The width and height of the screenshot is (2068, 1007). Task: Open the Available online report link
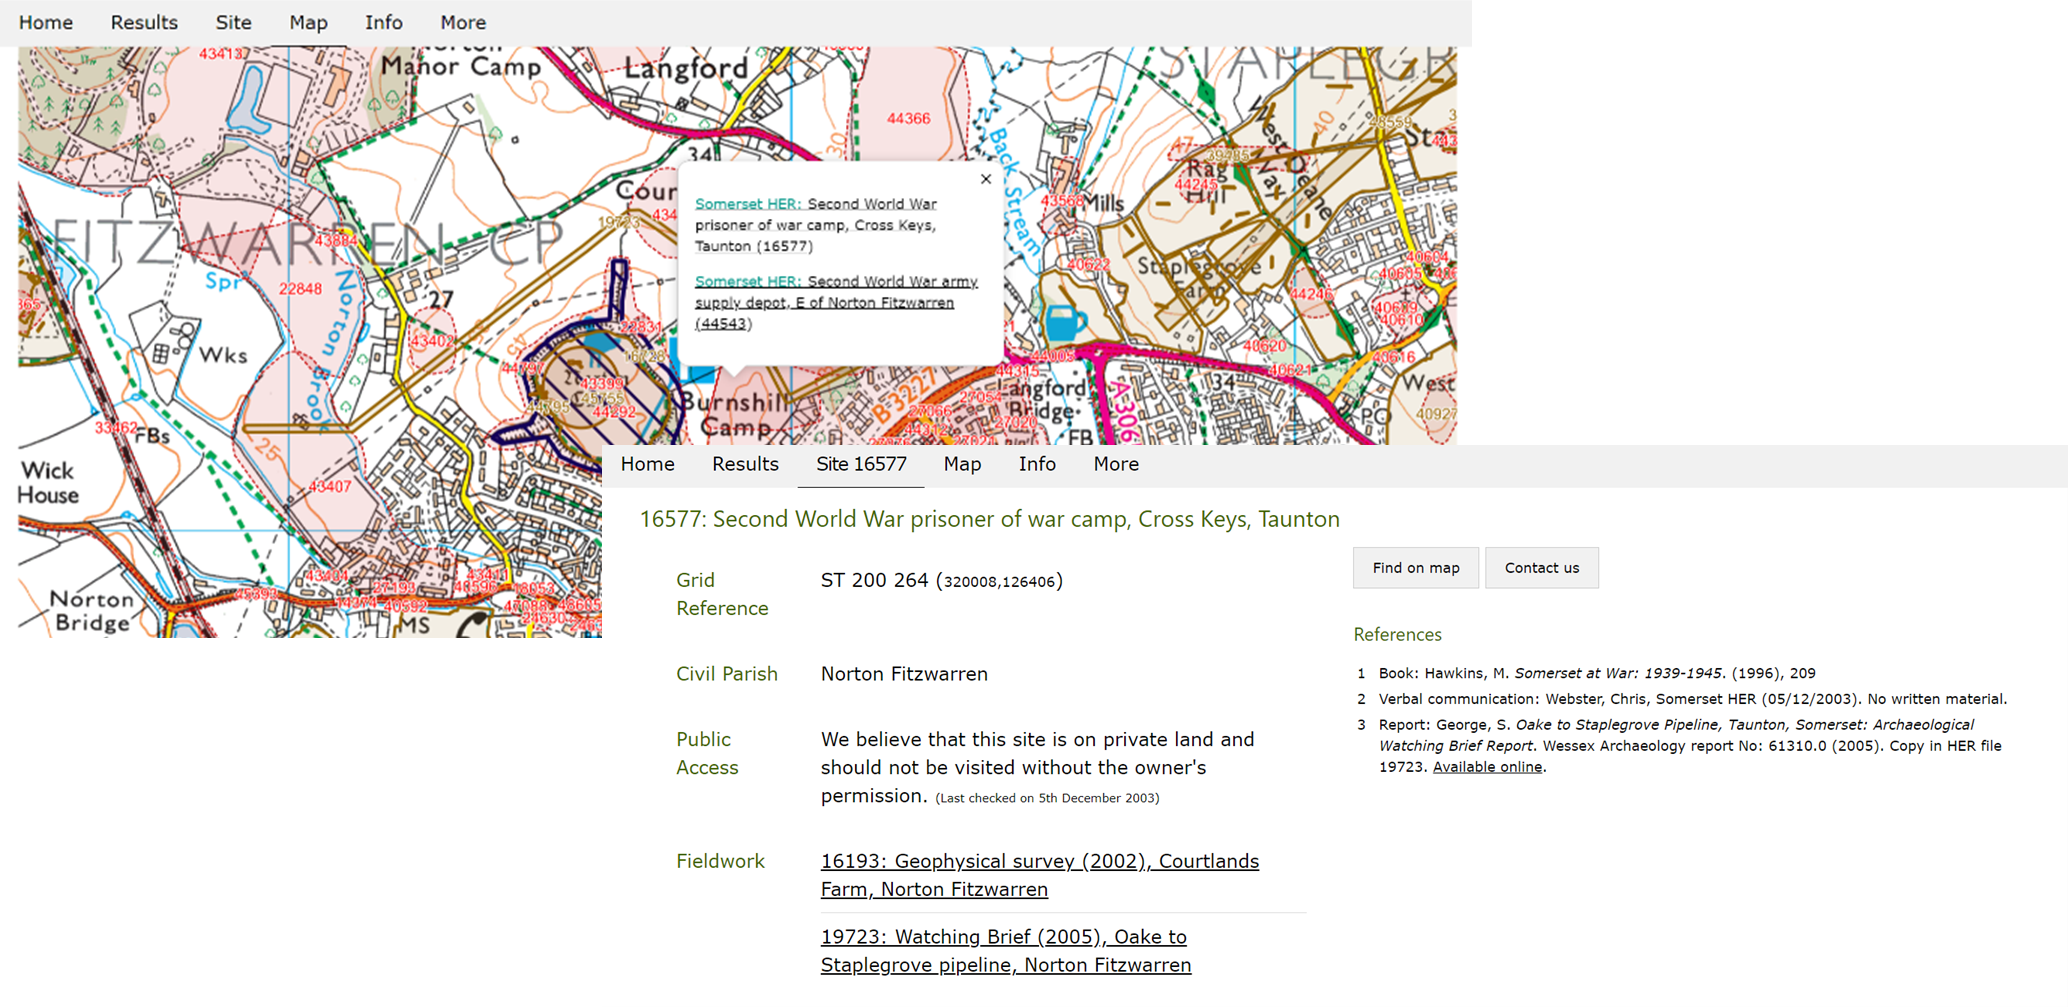tap(1487, 767)
